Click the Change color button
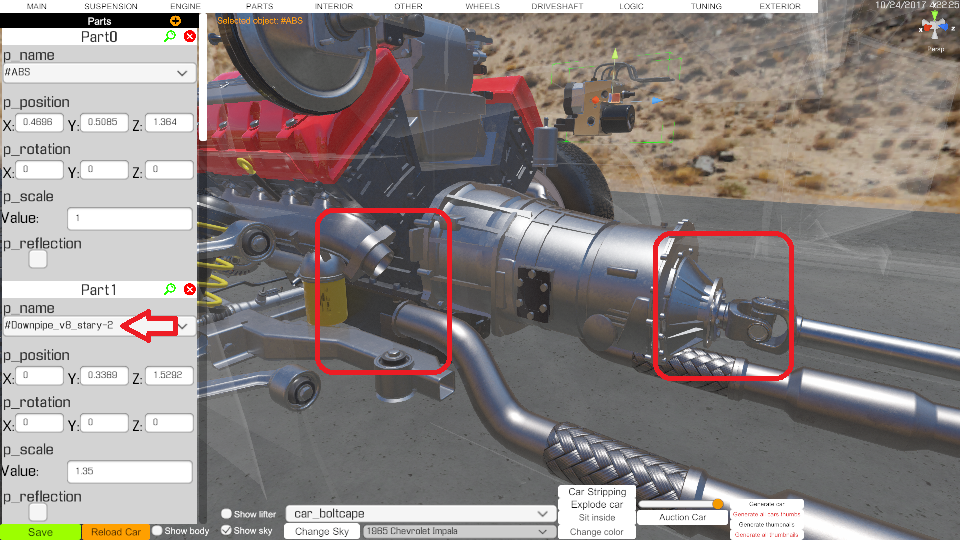This screenshot has height=540, width=960. [x=597, y=532]
